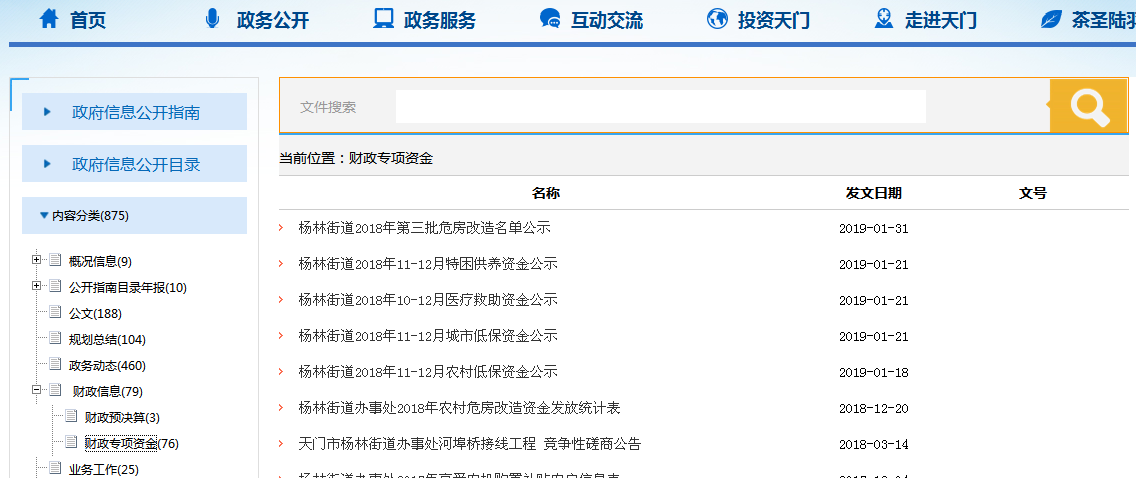Click the computer icon beside 政务服务
The width and height of the screenshot is (1136, 478).
tap(383, 19)
